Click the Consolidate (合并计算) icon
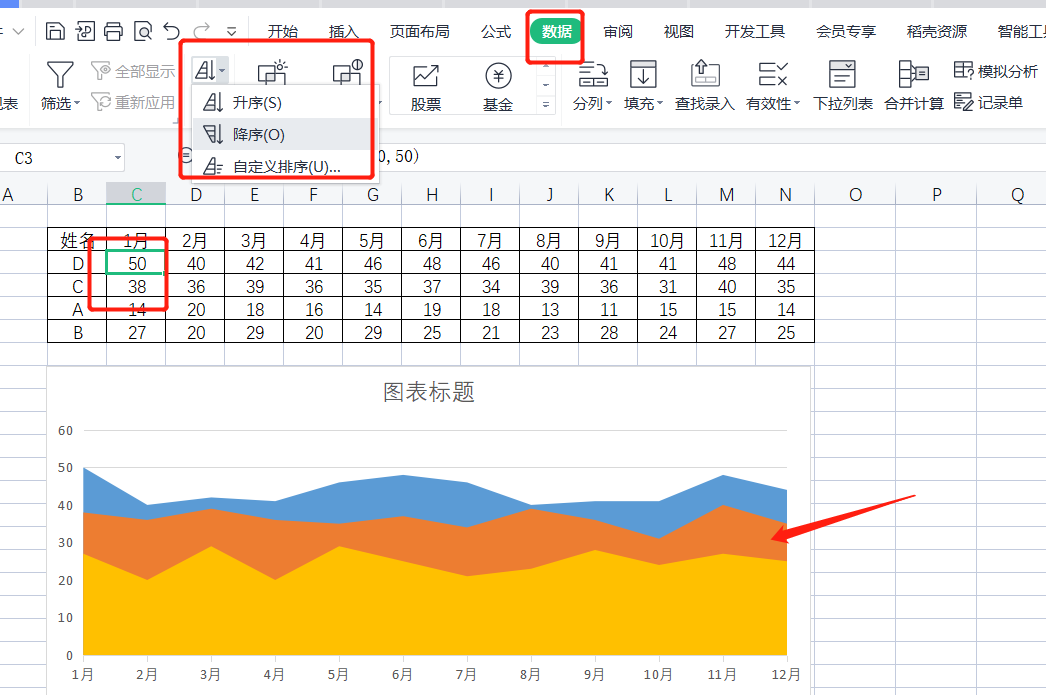The width and height of the screenshot is (1046, 695). click(913, 74)
